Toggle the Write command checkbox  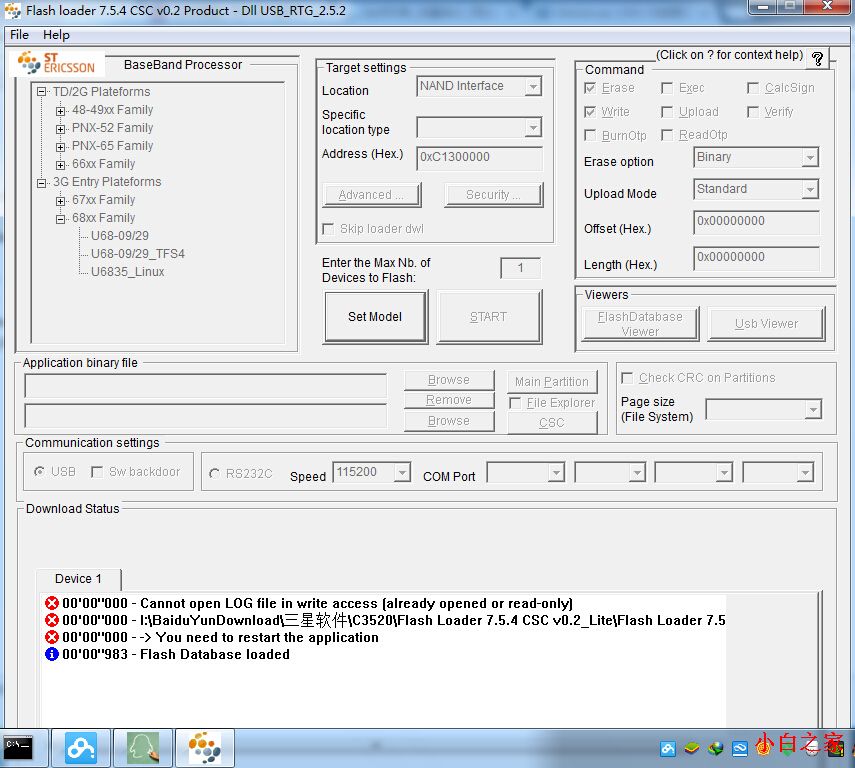click(589, 112)
